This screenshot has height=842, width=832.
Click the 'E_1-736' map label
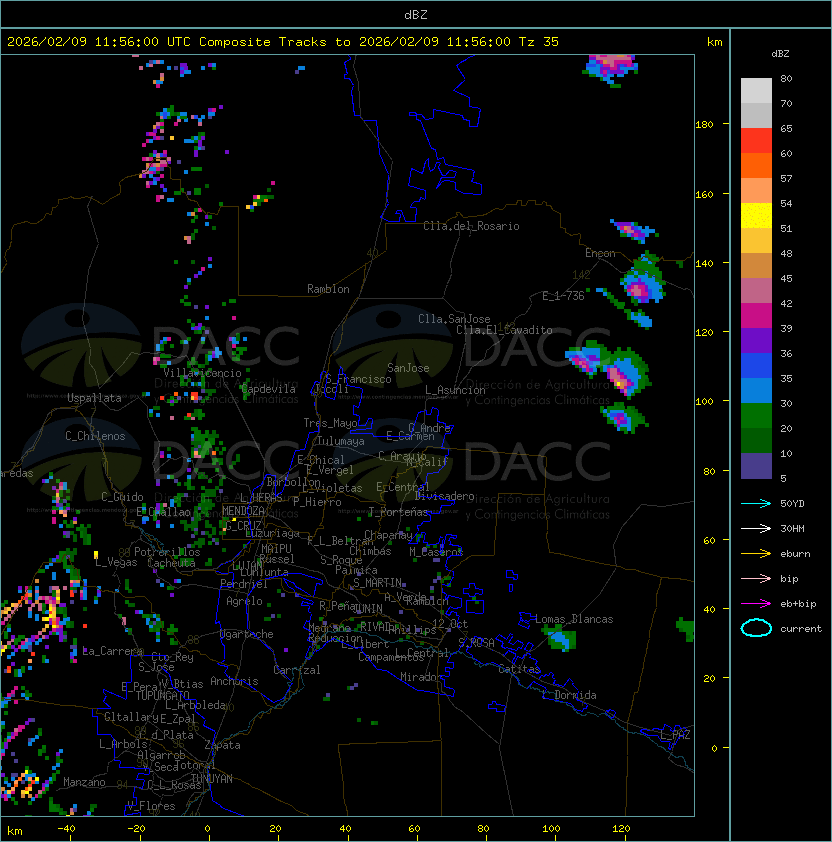pos(563,296)
